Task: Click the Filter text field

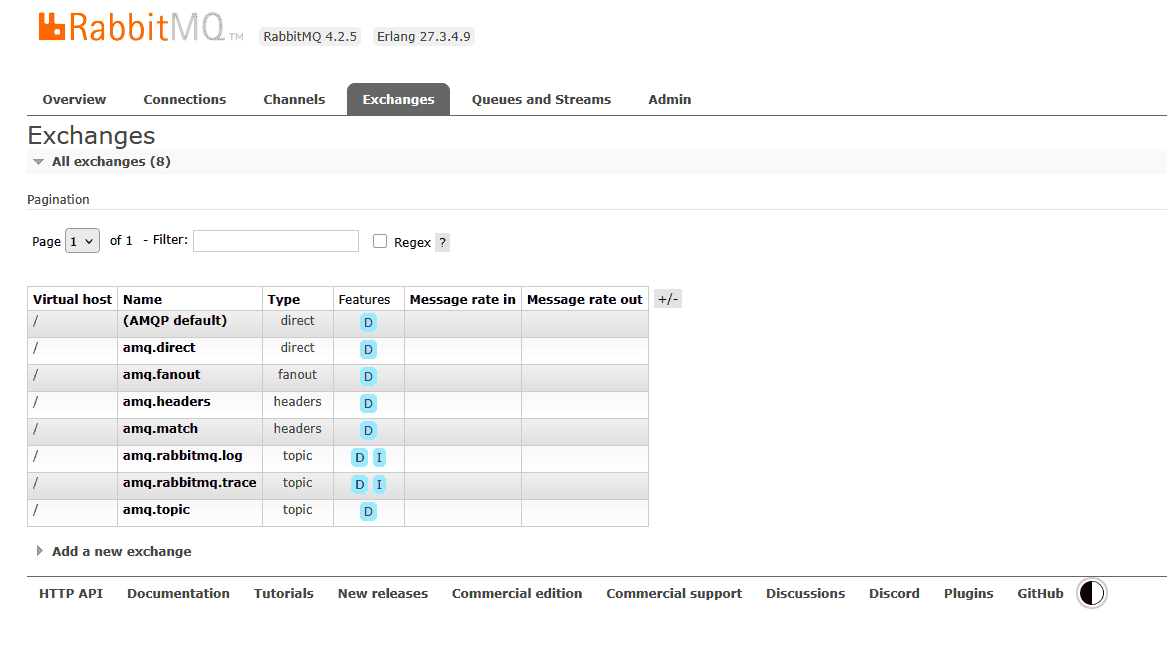Action: coord(275,241)
